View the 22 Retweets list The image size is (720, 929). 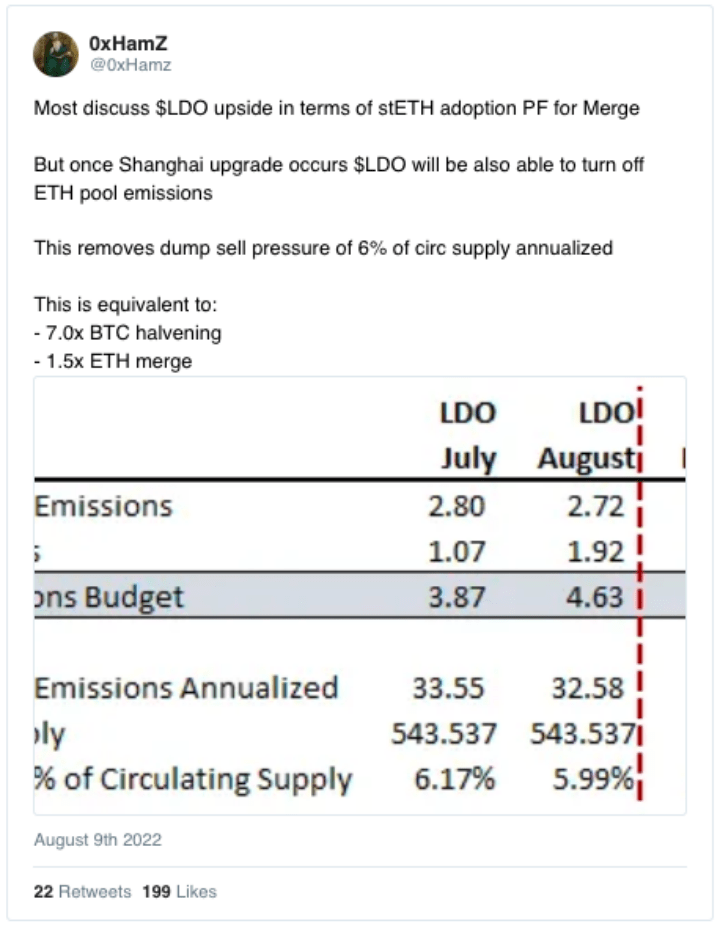coord(82,891)
